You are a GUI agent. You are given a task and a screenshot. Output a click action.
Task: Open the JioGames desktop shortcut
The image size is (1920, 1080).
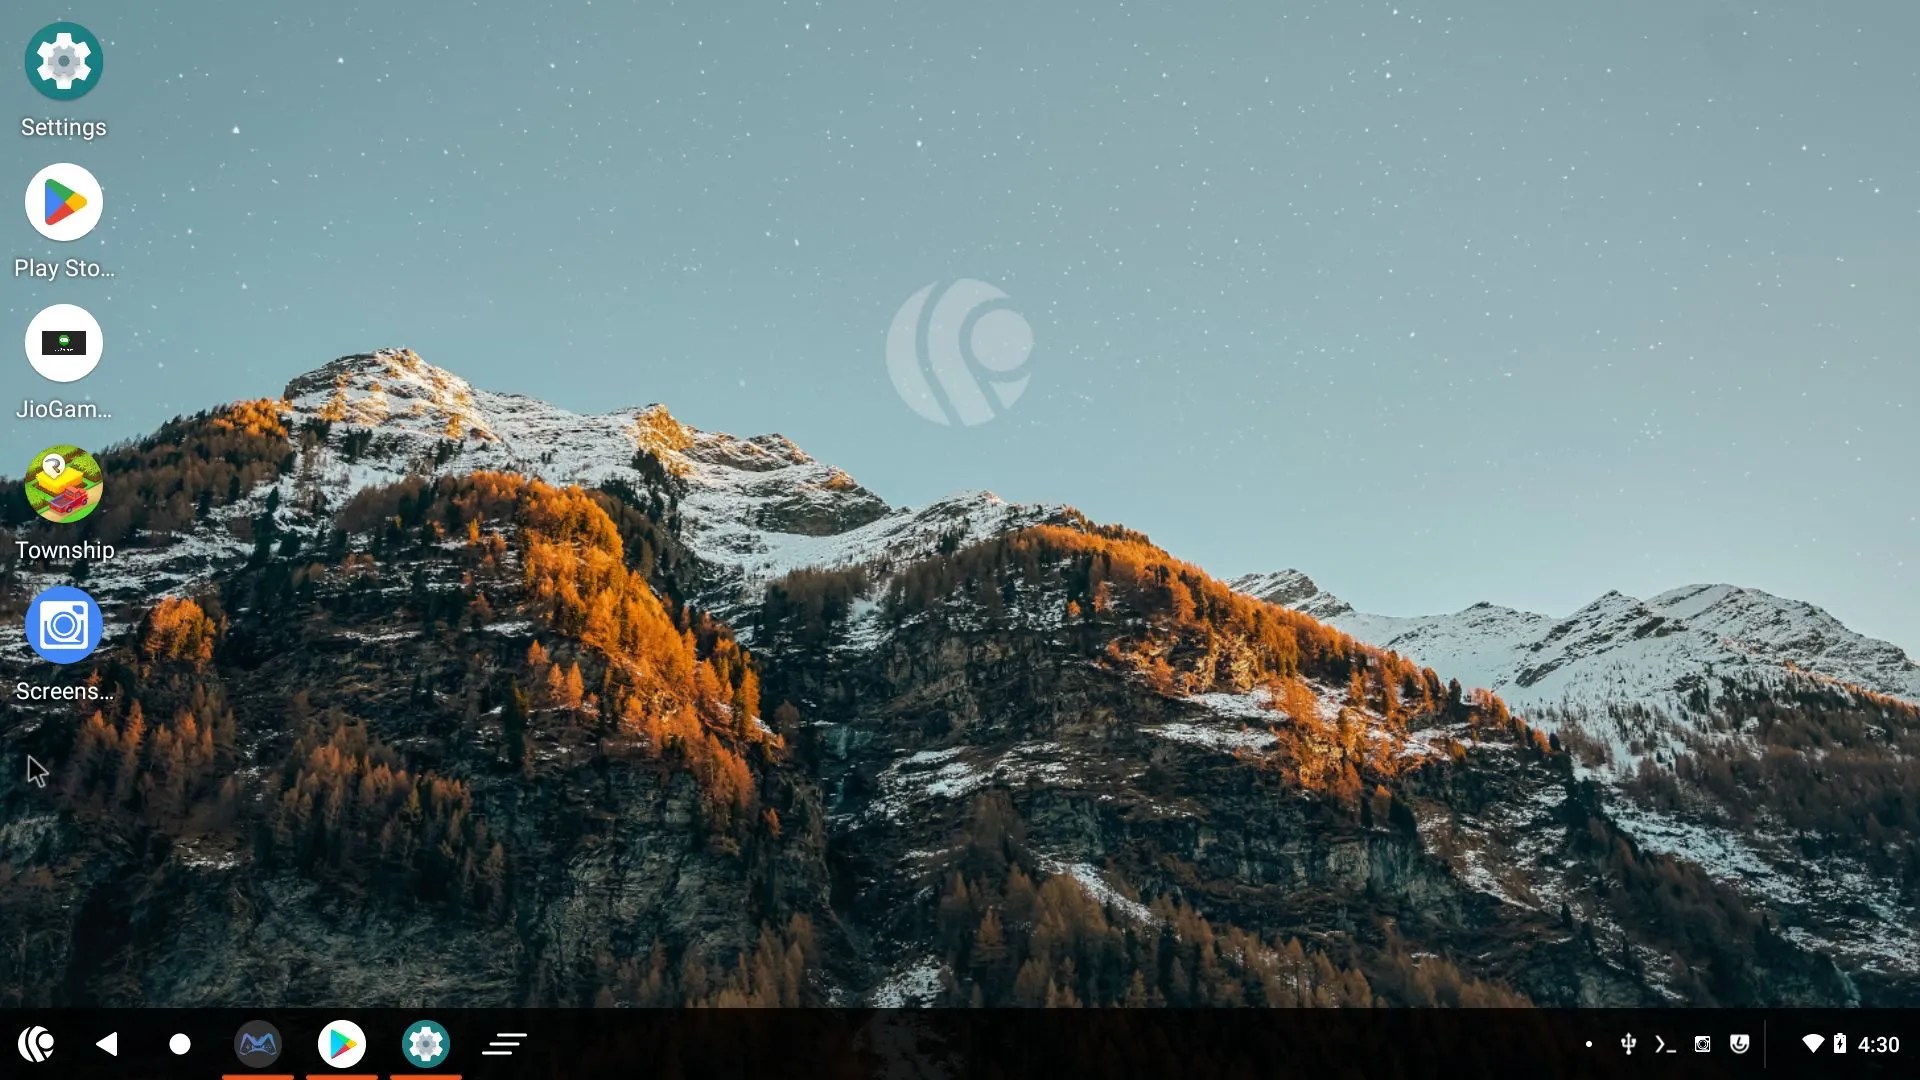click(63, 344)
